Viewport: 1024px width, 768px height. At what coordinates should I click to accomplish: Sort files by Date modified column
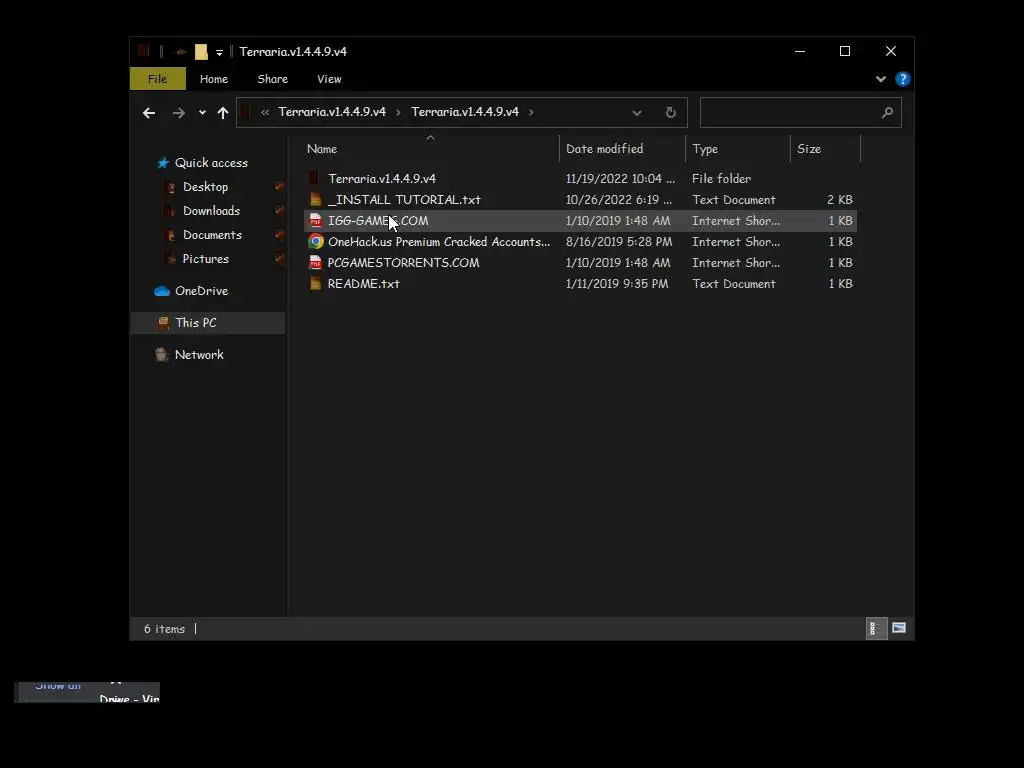point(622,149)
